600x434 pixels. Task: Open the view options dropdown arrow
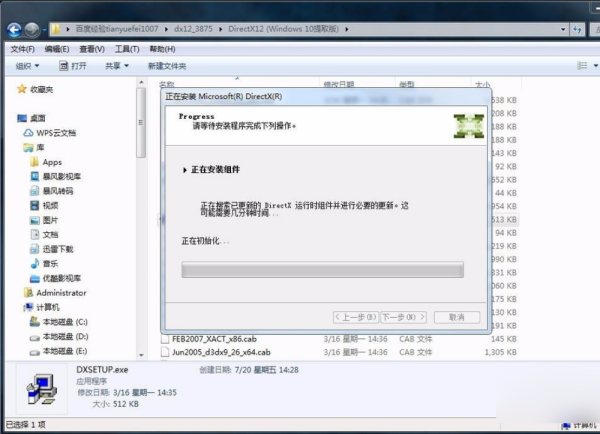pyautogui.click(x=595, y=66)
